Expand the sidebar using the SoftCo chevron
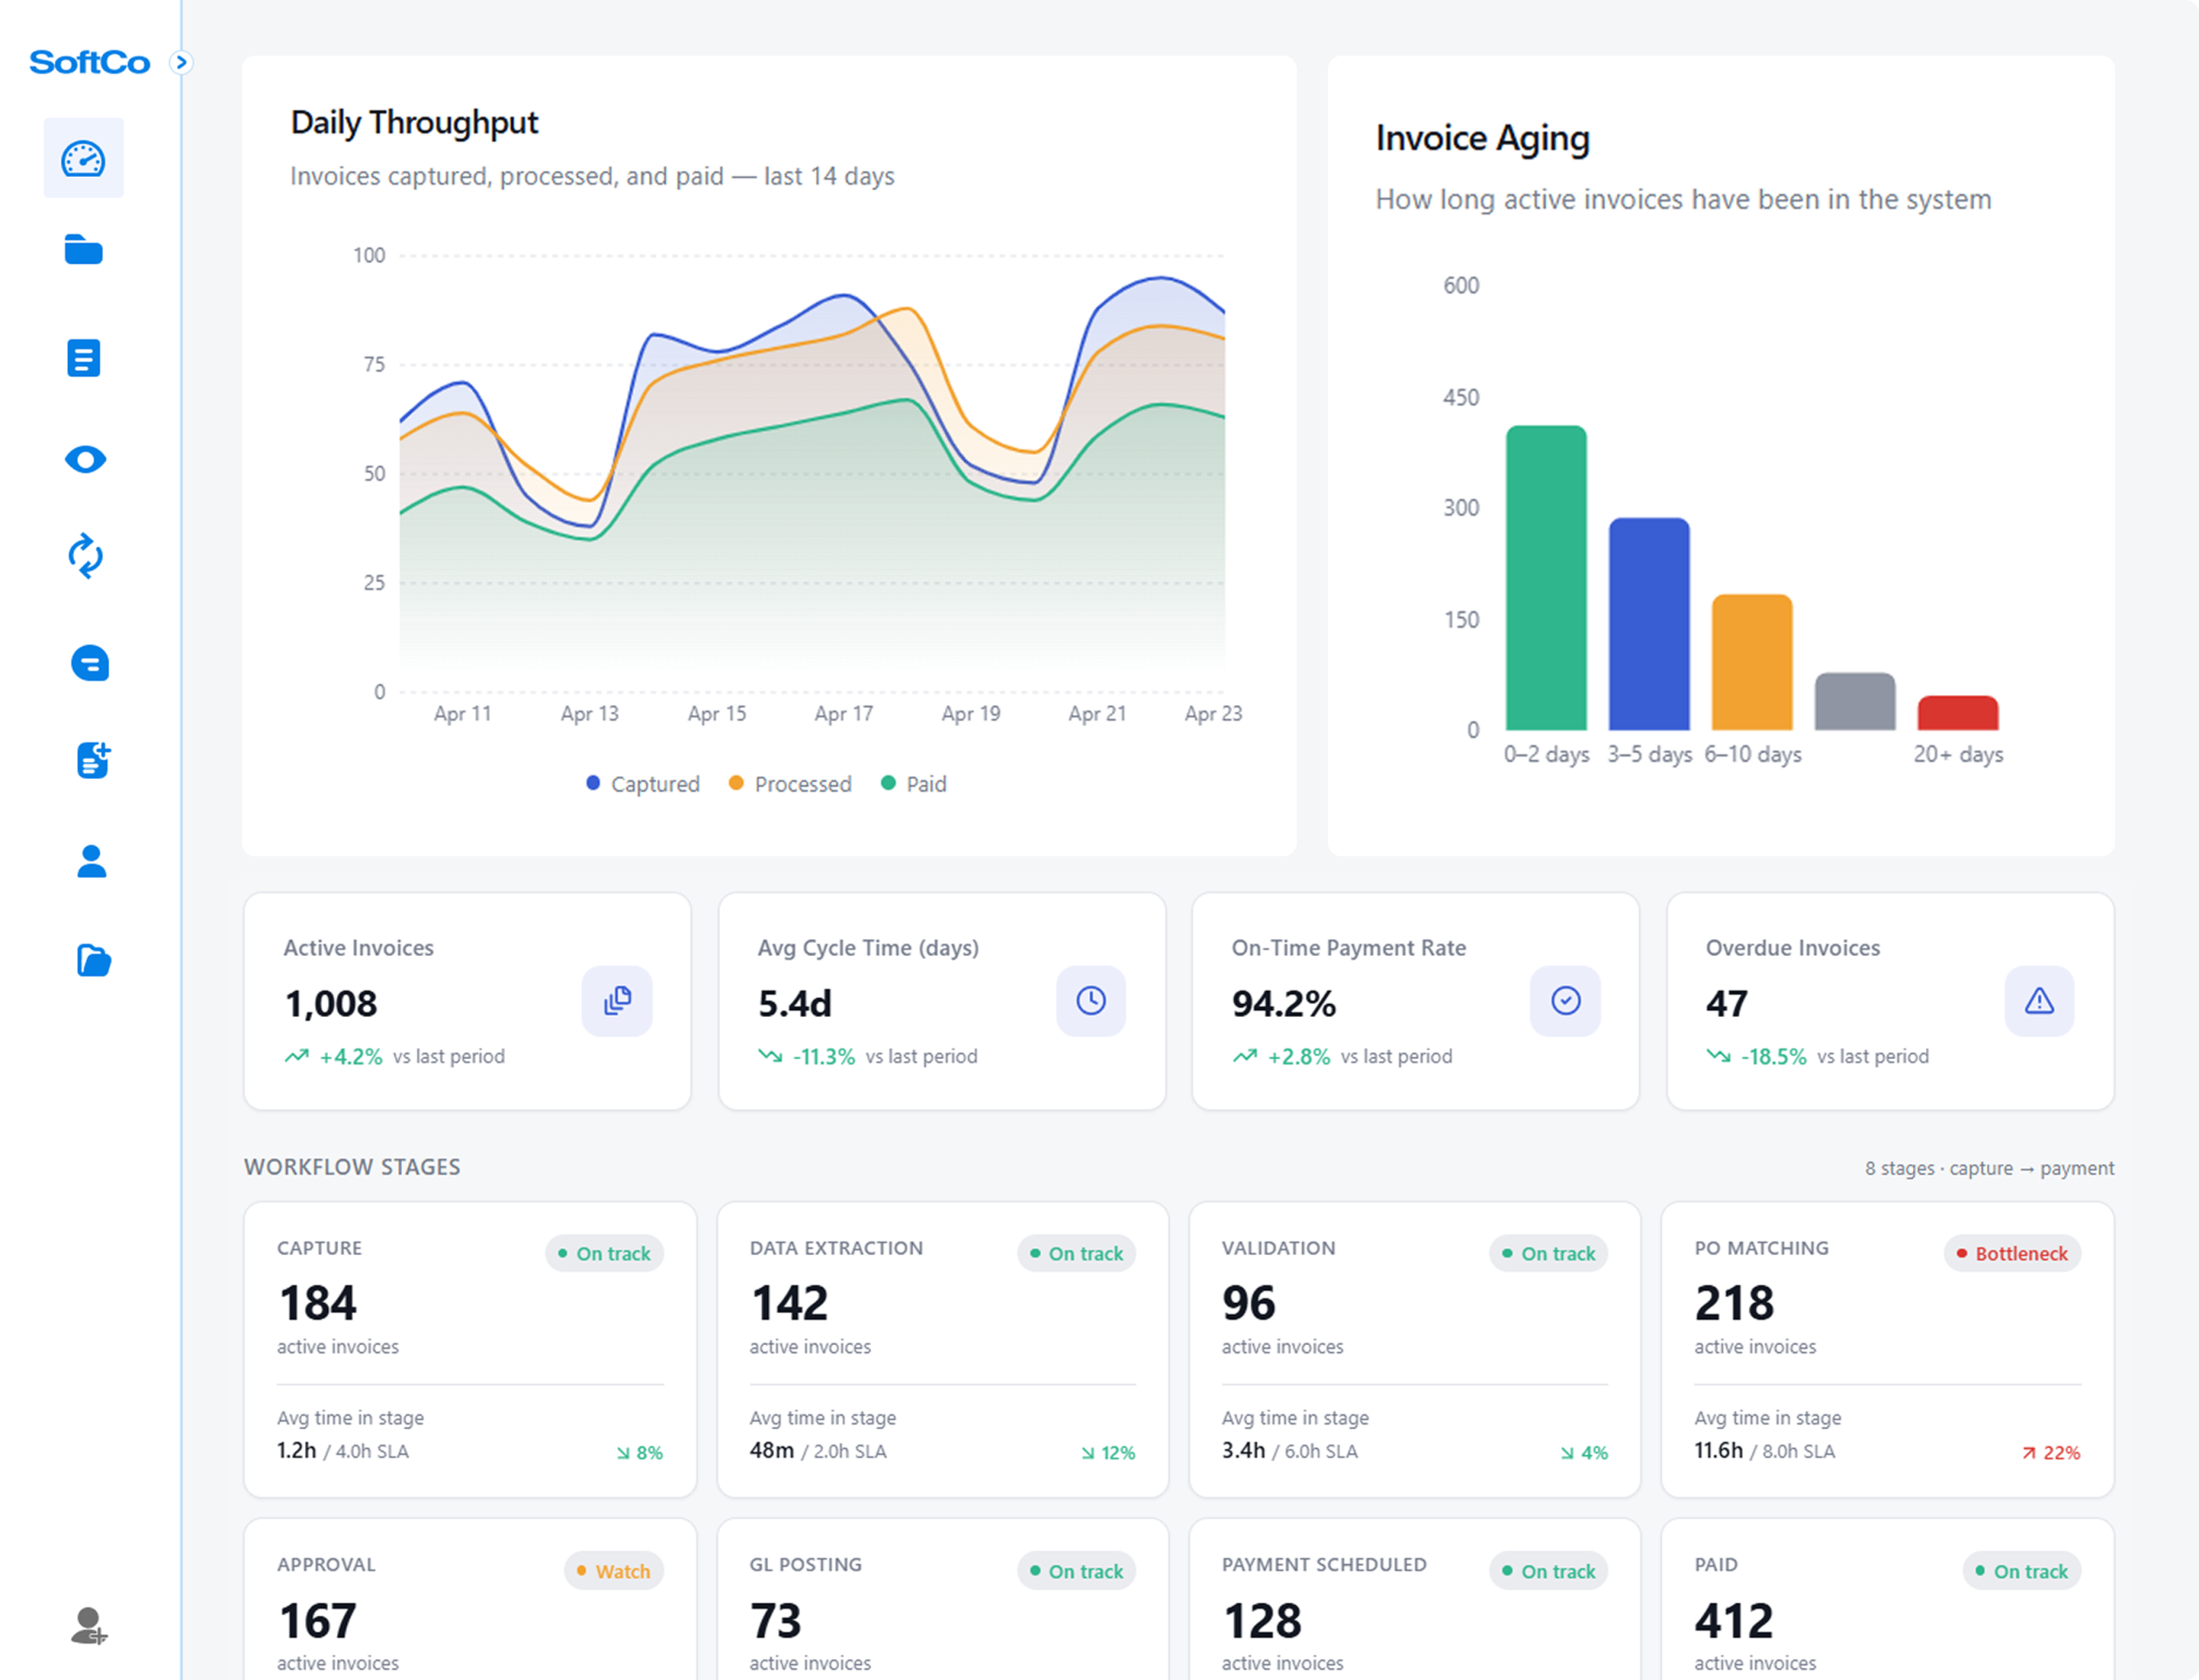The width and height of the screenshot is (2199, 1680). pyautogui.click(x=181, y=62)
